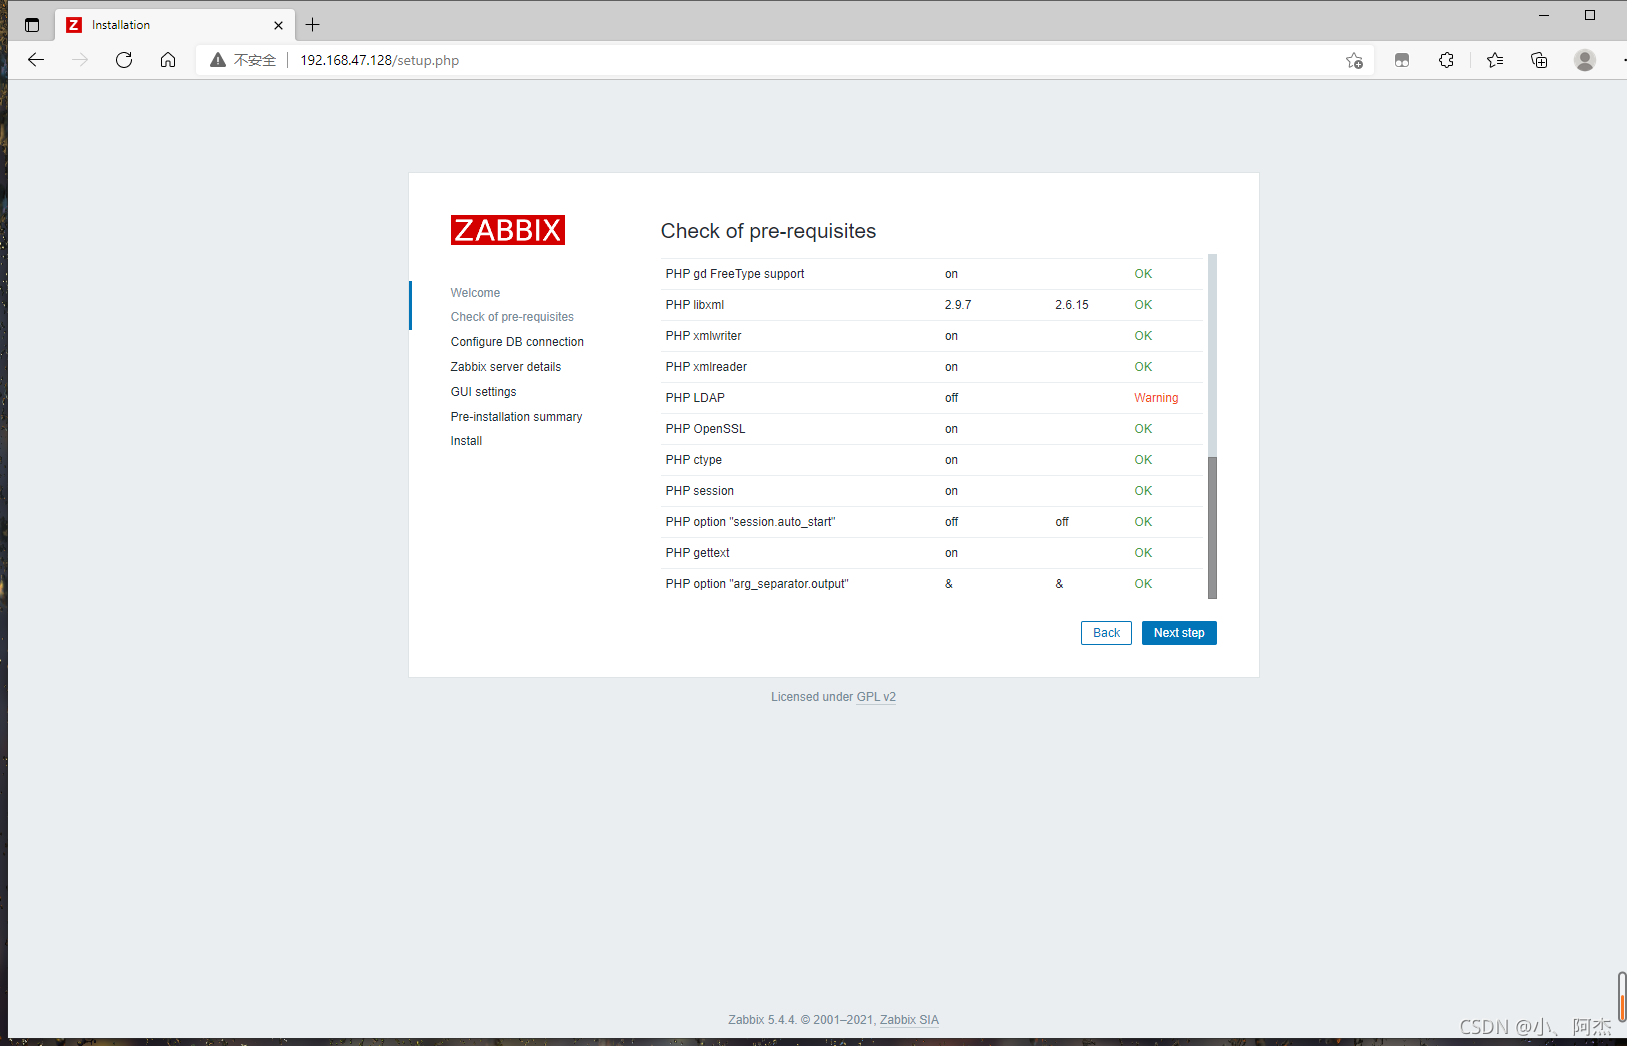Reload the page with the refresh icon

point(124,60)
